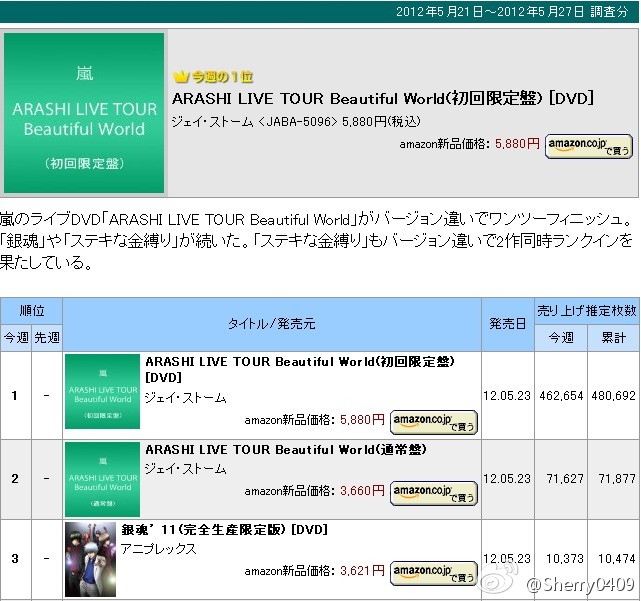The height and width of the screenshot is (601, 641).
Task: Select the 順位 column header
Action: click(31, 311)
